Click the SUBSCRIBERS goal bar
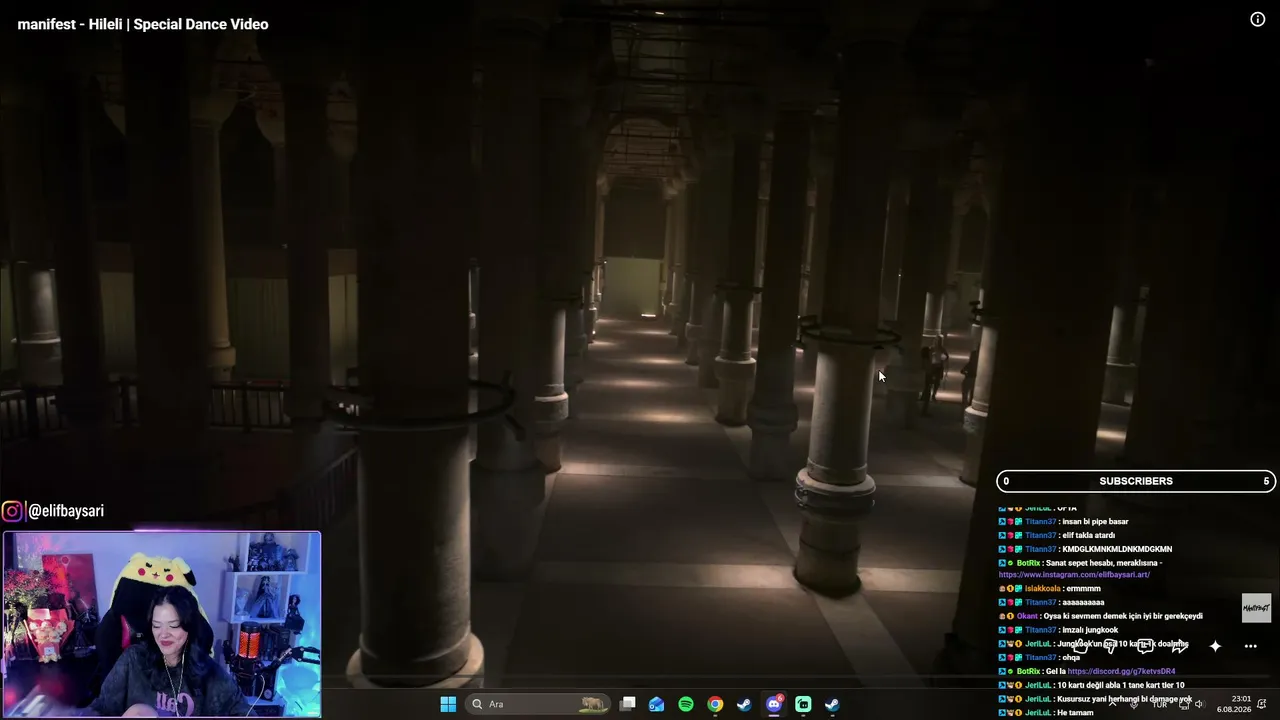Screen dimensions: 1280x720 pos(1136,481)
